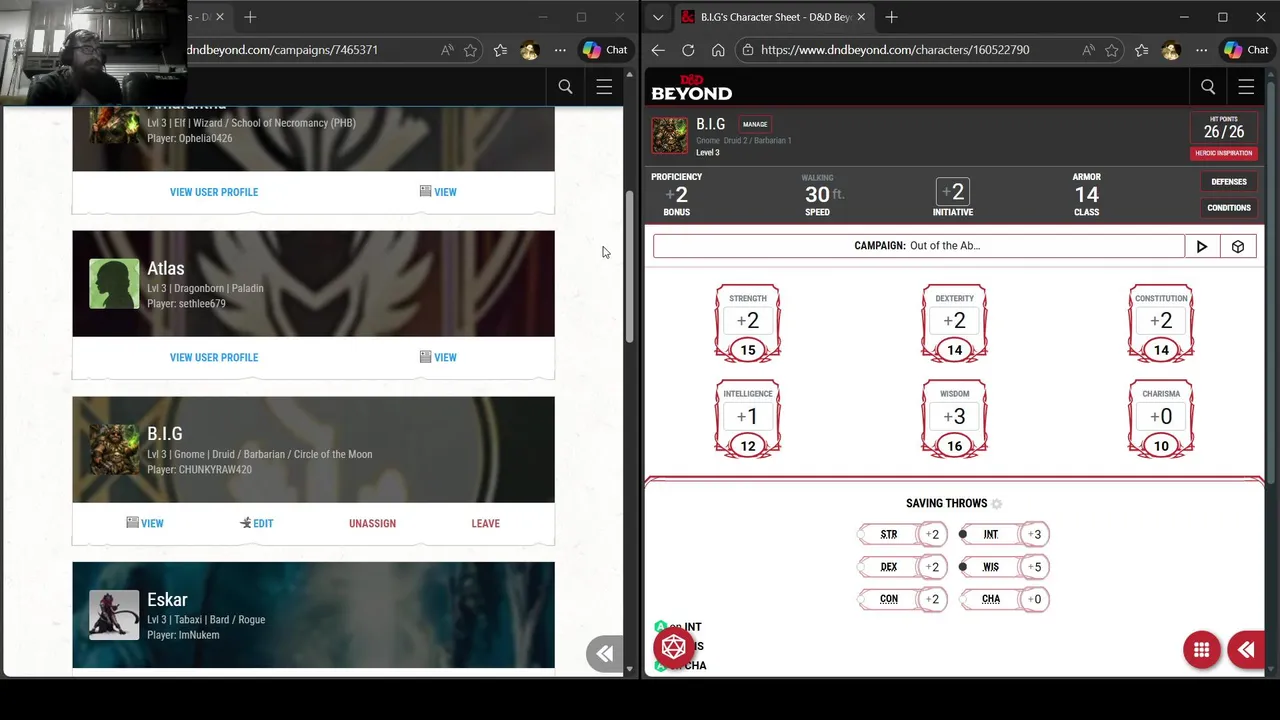Screen dimensions: 1280x720
Task: Roll the WIS saving throw +5
Action: pyautogui.click(x=1033, y=567)
